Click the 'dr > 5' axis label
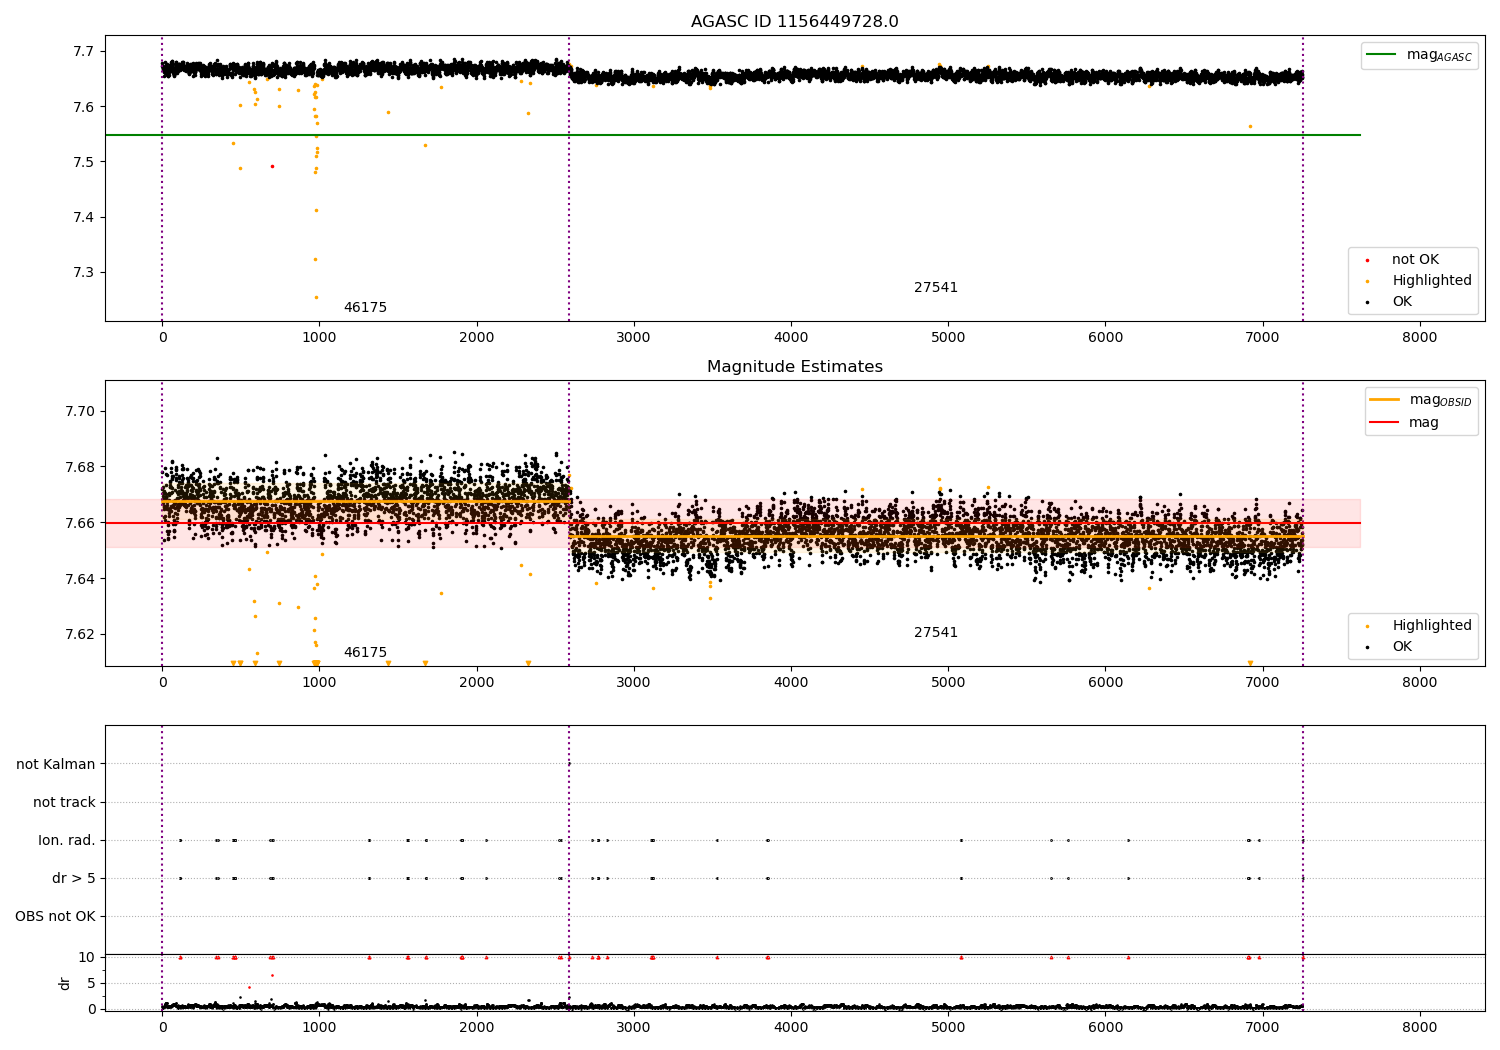 (x=74, y=879)
